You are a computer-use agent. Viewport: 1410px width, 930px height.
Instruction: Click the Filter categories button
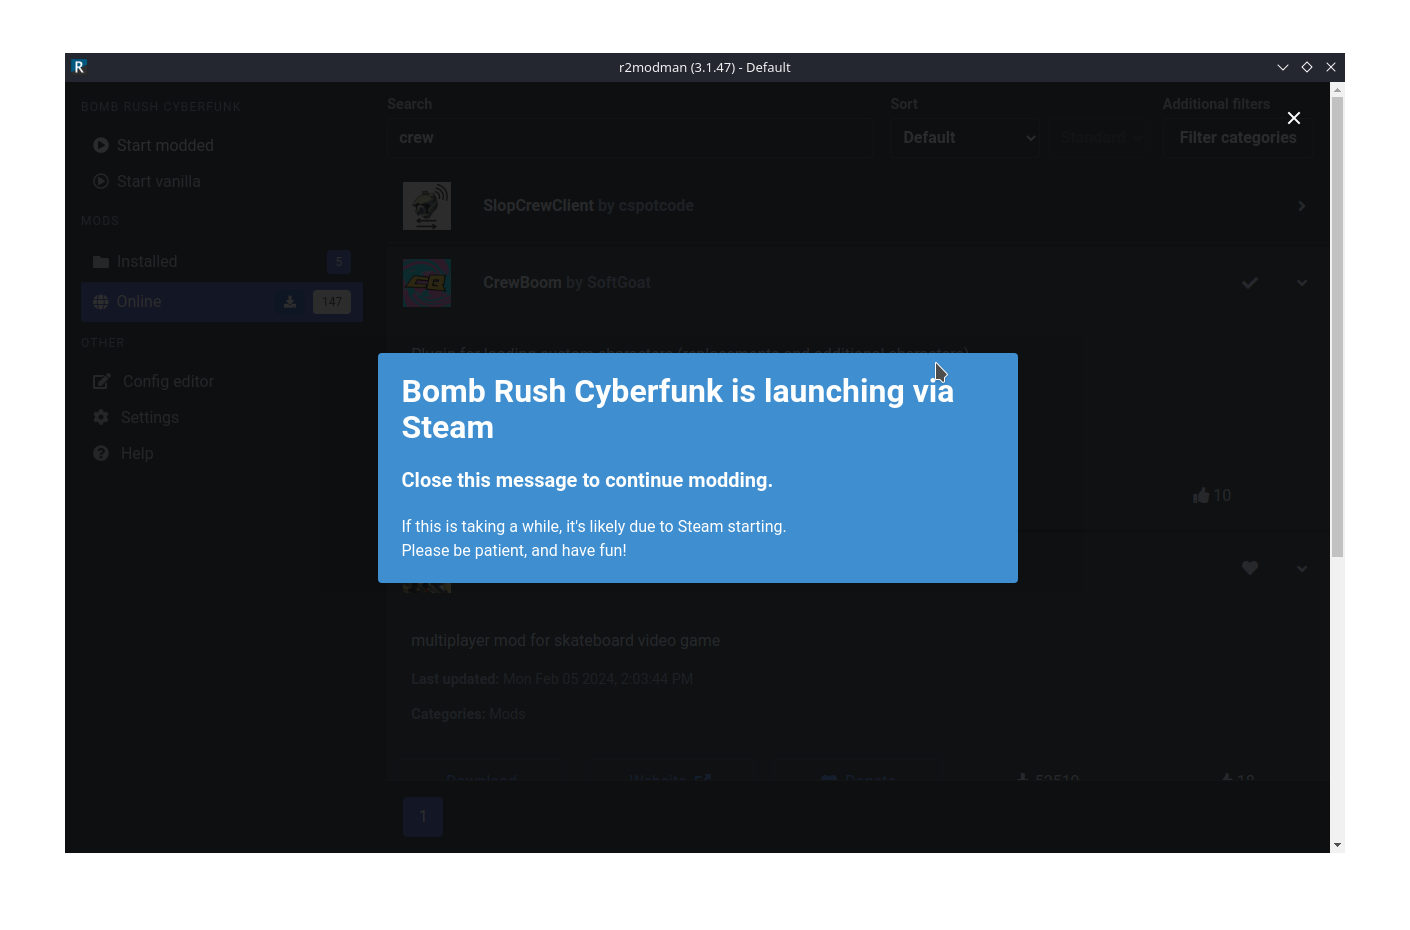[1238, 137]
